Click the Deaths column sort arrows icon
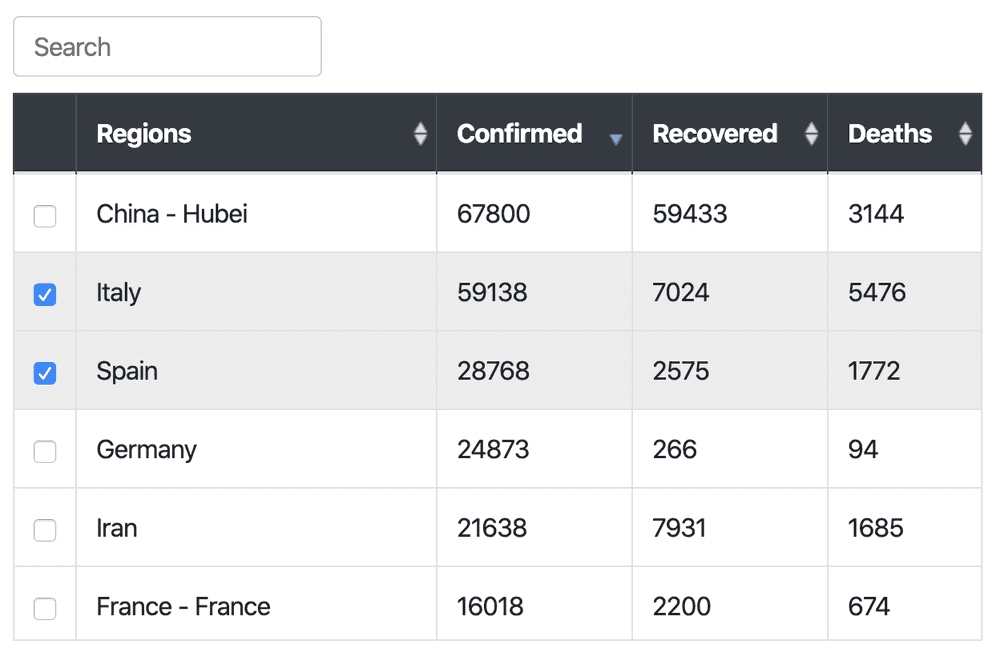 click(x=966, y=134)
